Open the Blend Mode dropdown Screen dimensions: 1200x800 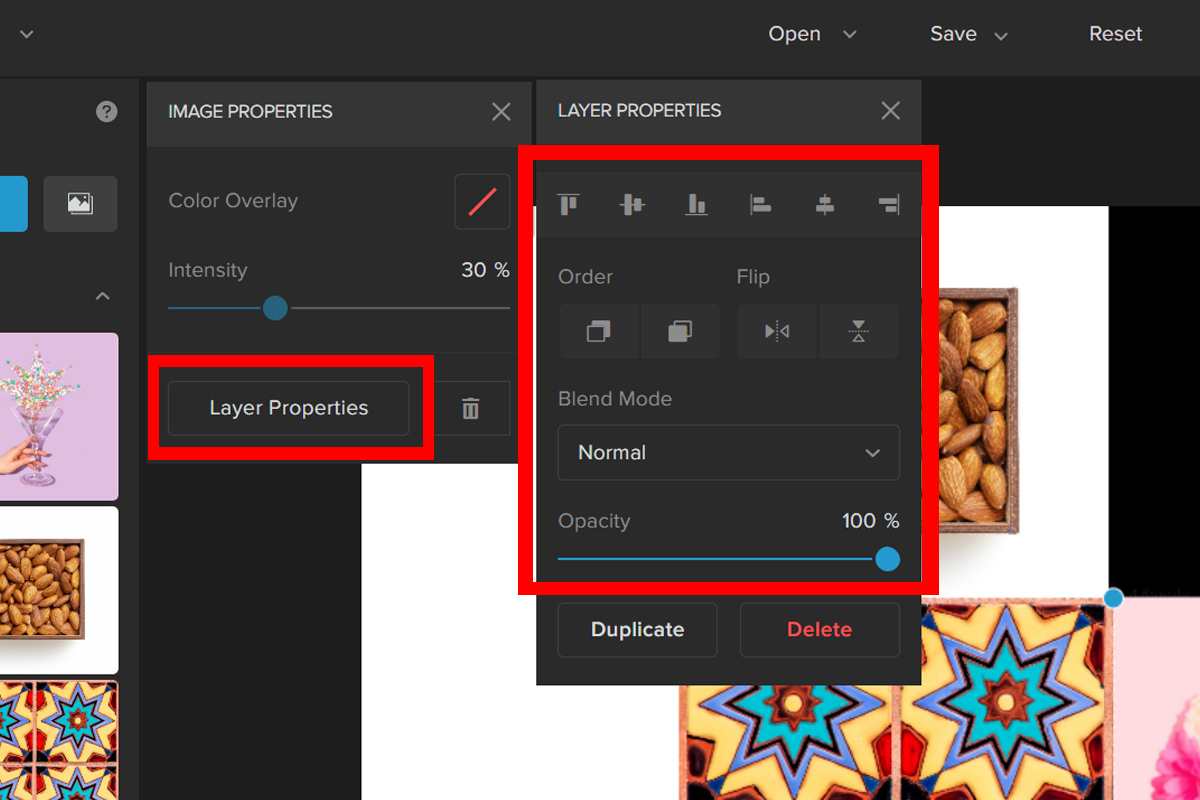pos(728,453)
